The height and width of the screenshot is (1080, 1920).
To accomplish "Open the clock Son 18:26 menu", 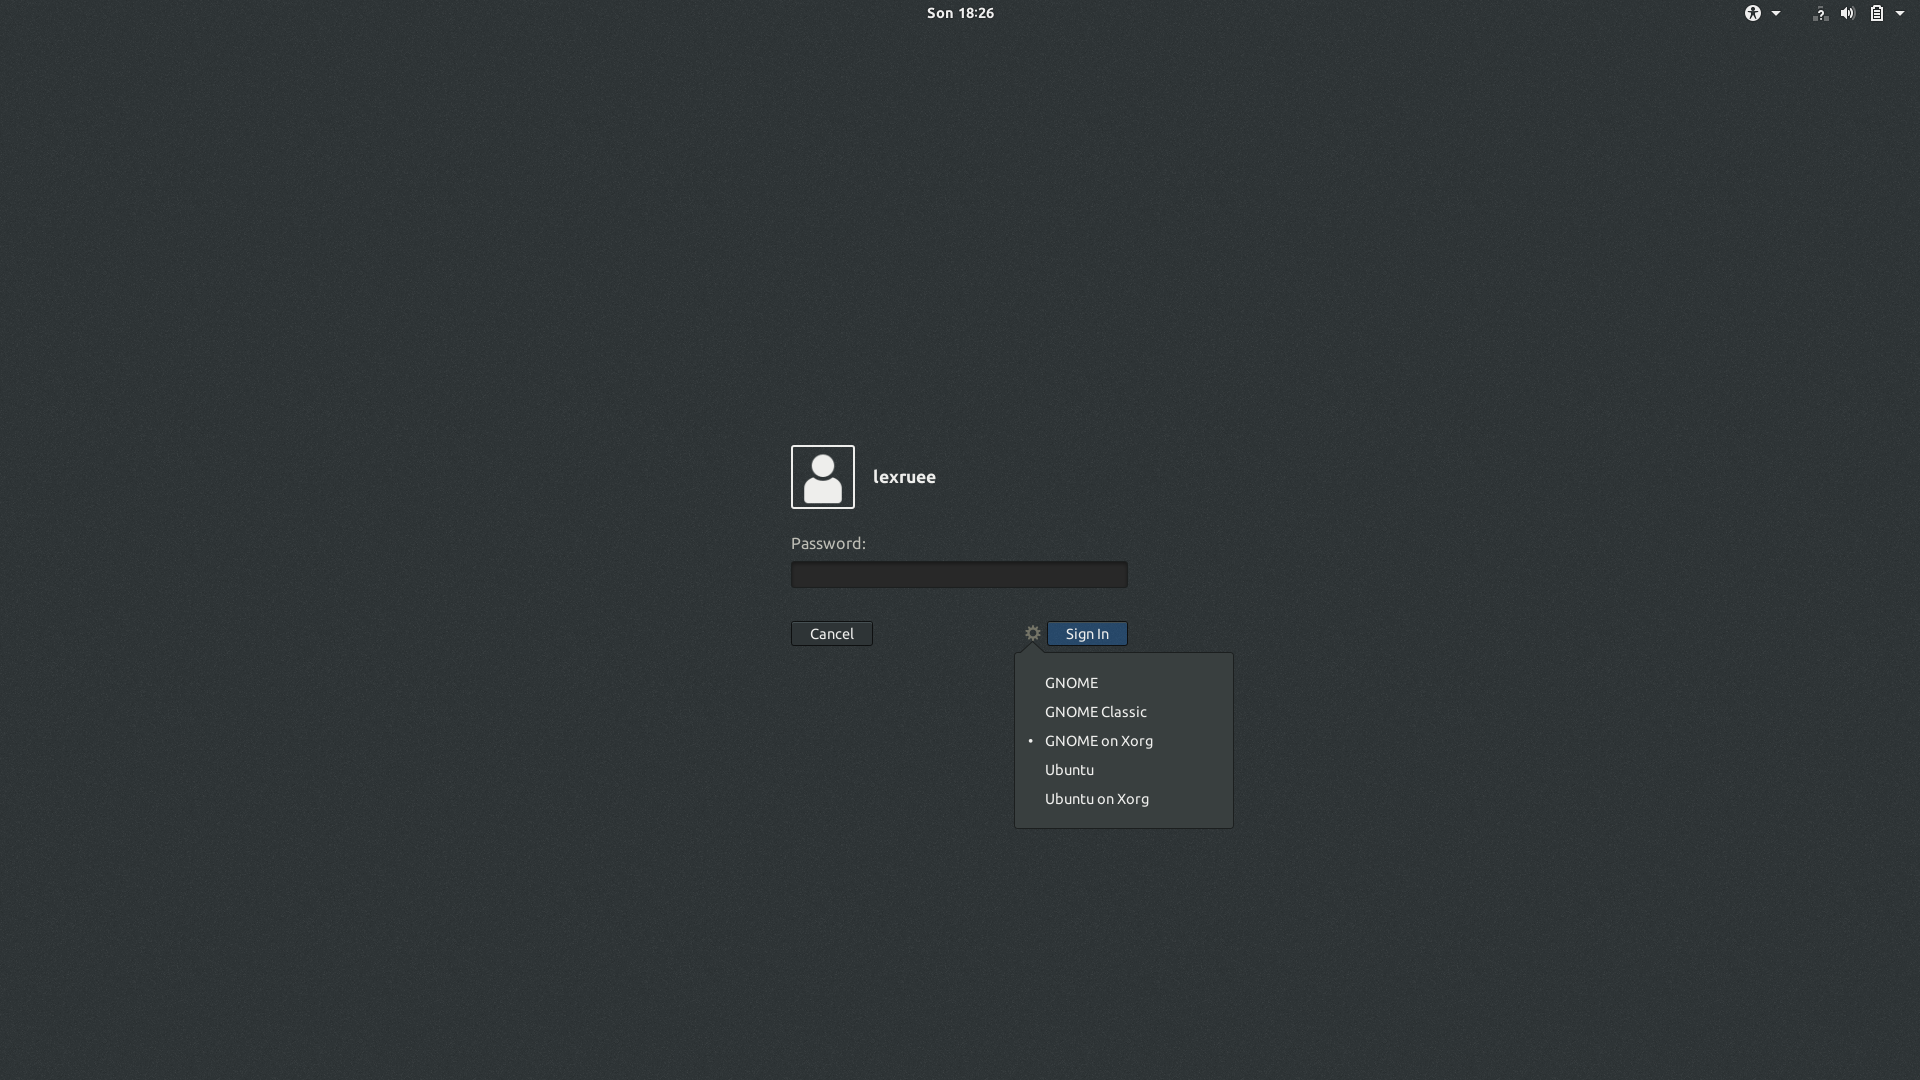I will pos(960,13).
